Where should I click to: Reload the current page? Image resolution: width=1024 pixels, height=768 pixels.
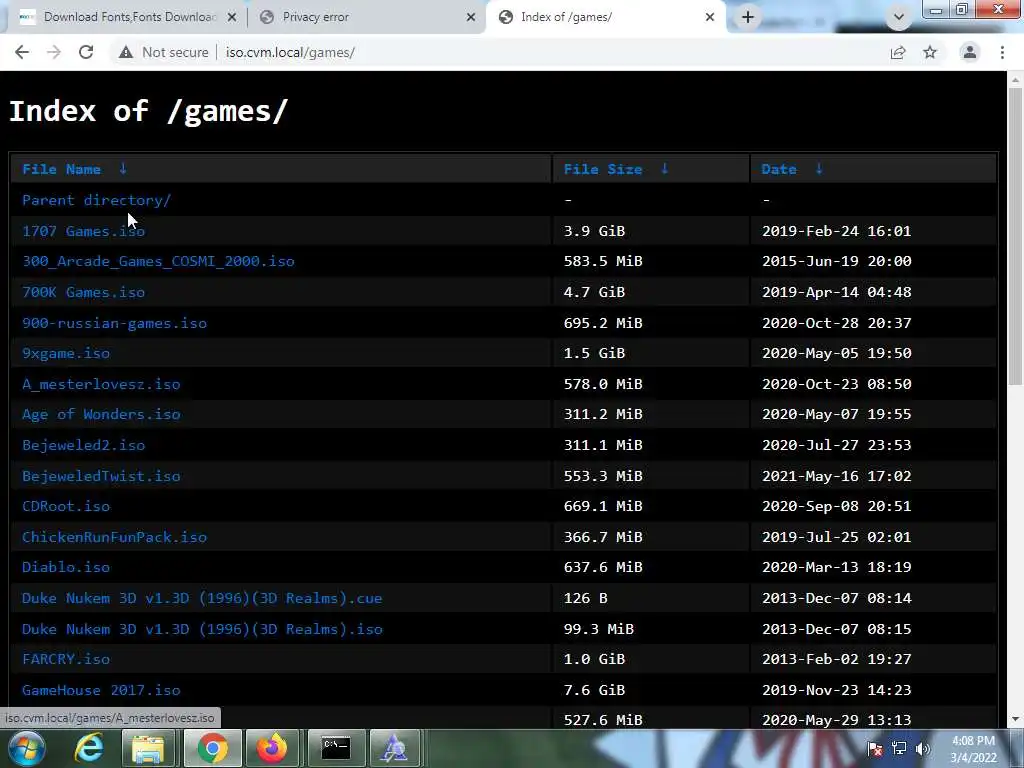tap(86, 52)
